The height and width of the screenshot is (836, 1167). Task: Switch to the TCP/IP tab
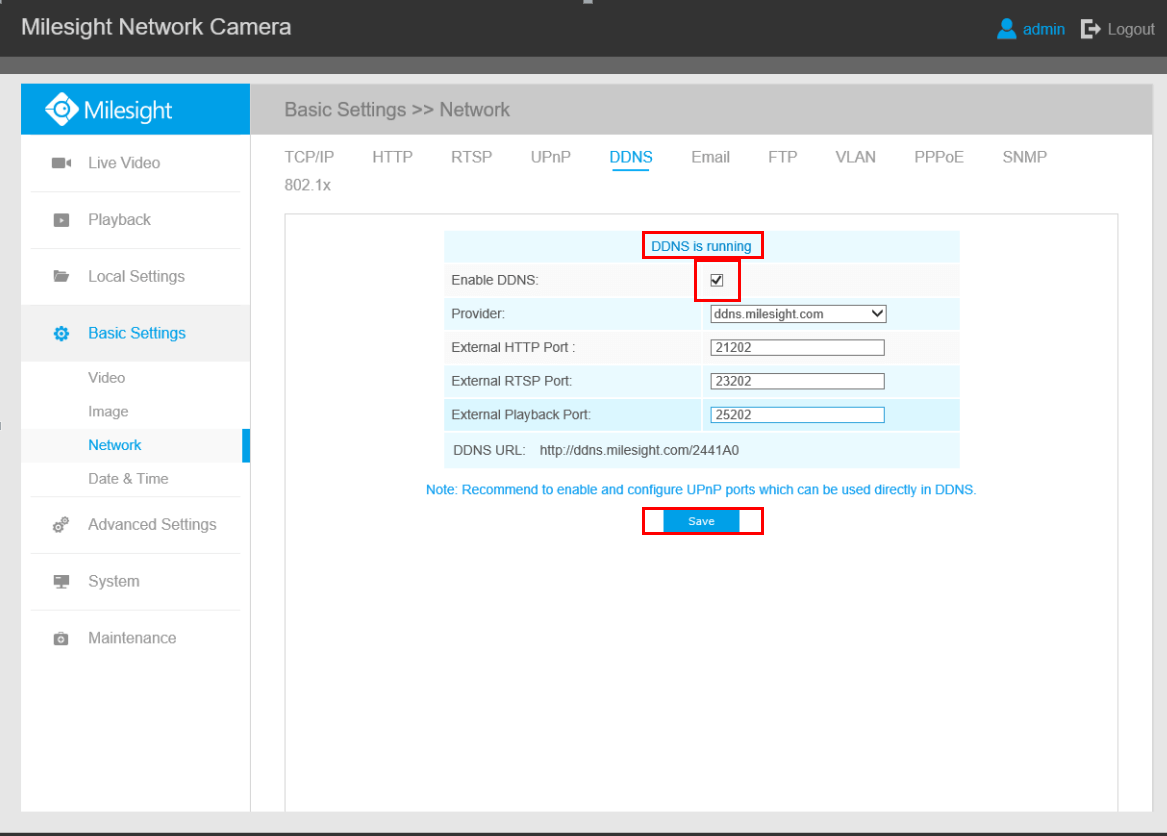coord(309,157)
